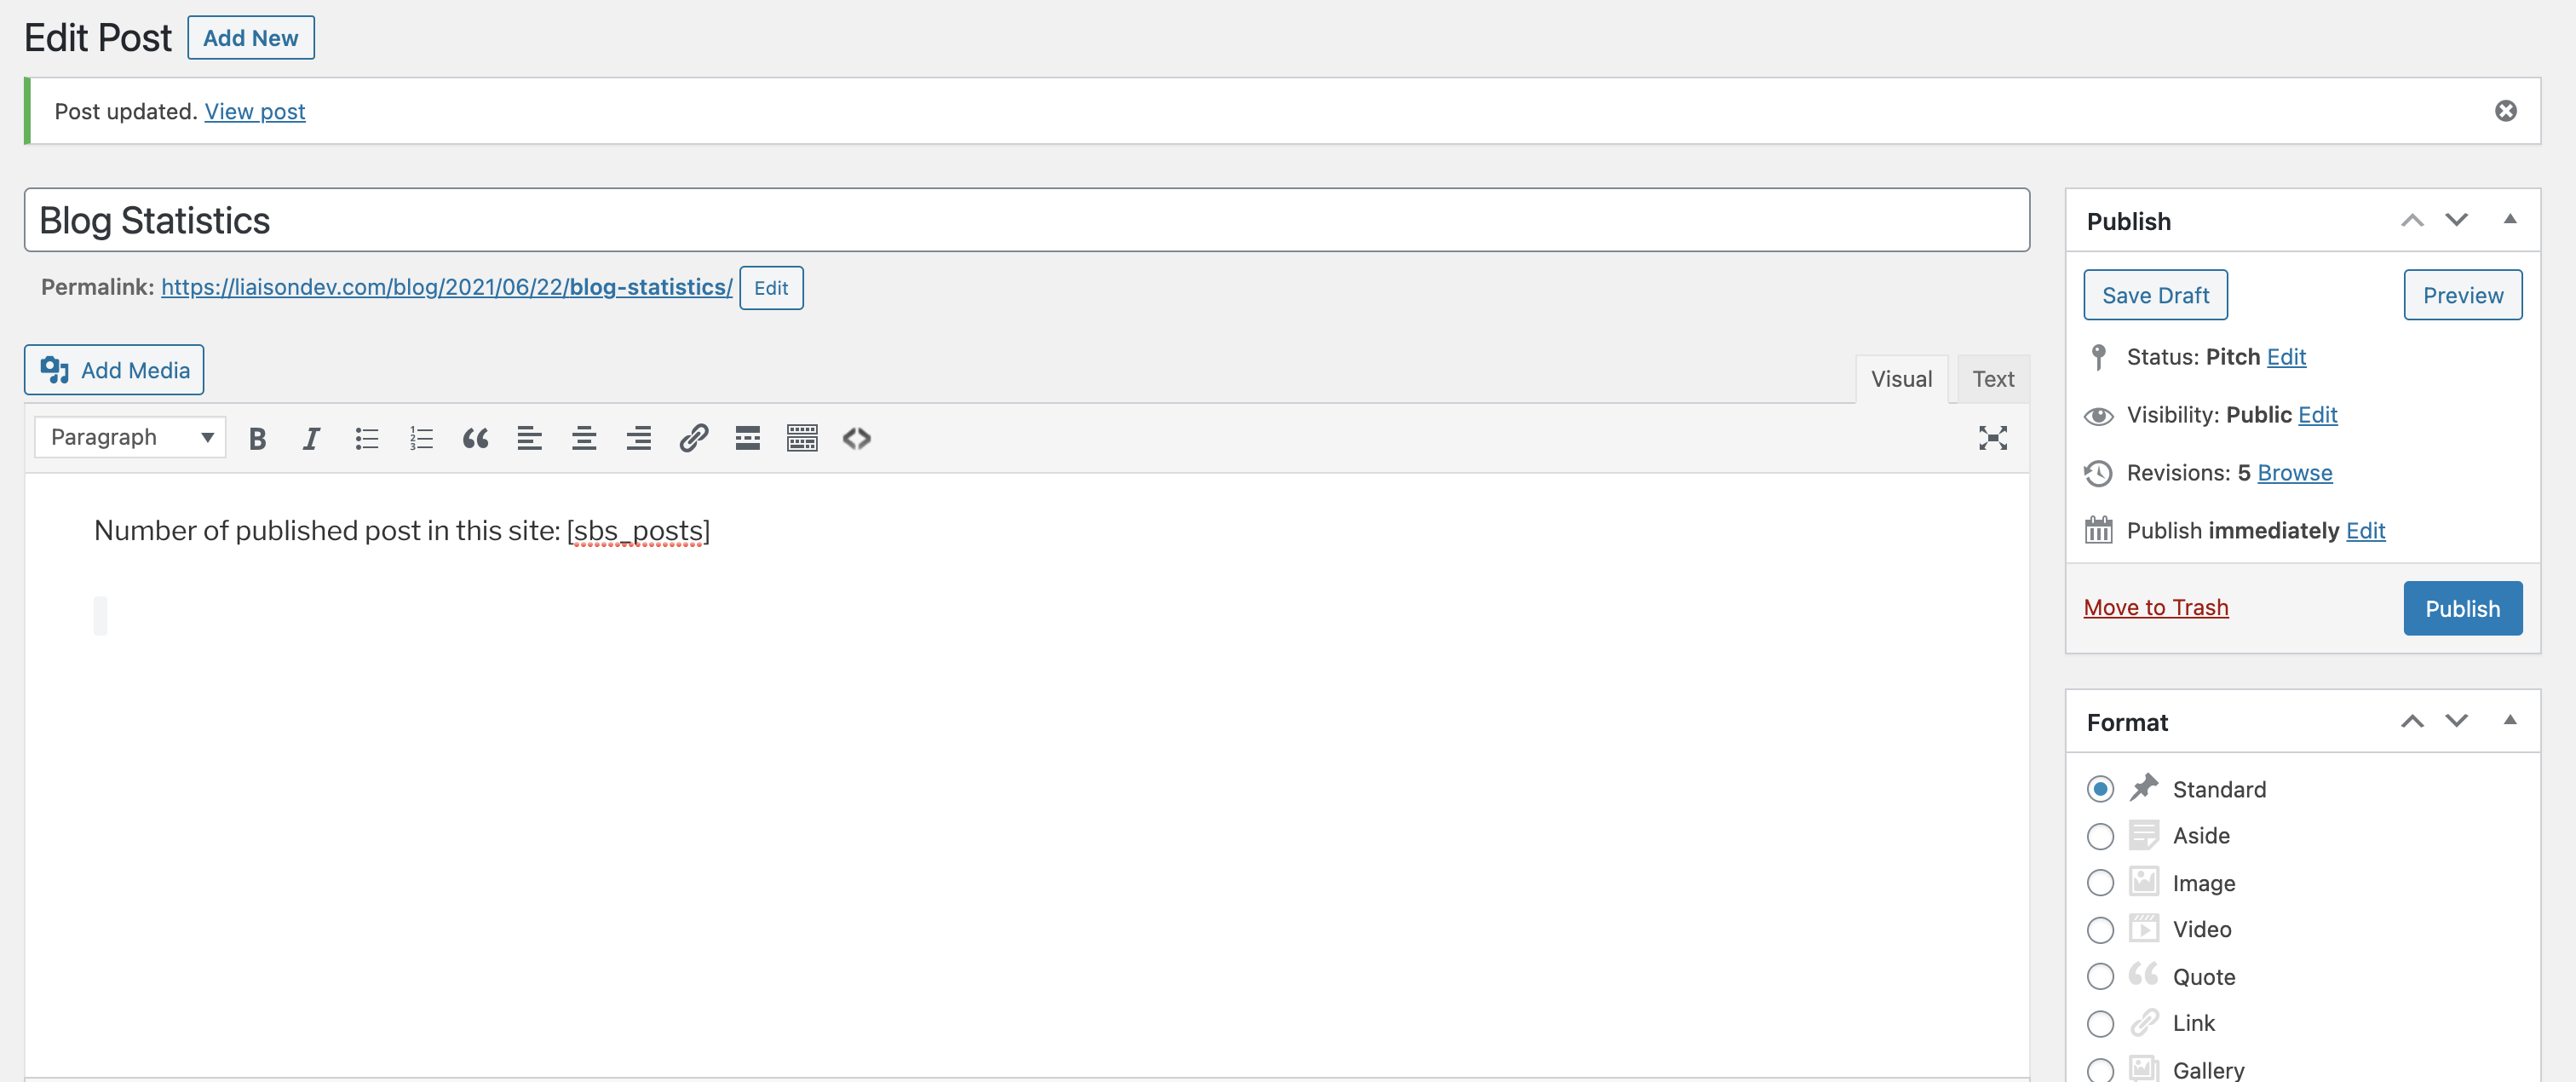Click the HTML source code icon
Screen dimensions: 2576x1082
tap(856, 437)
